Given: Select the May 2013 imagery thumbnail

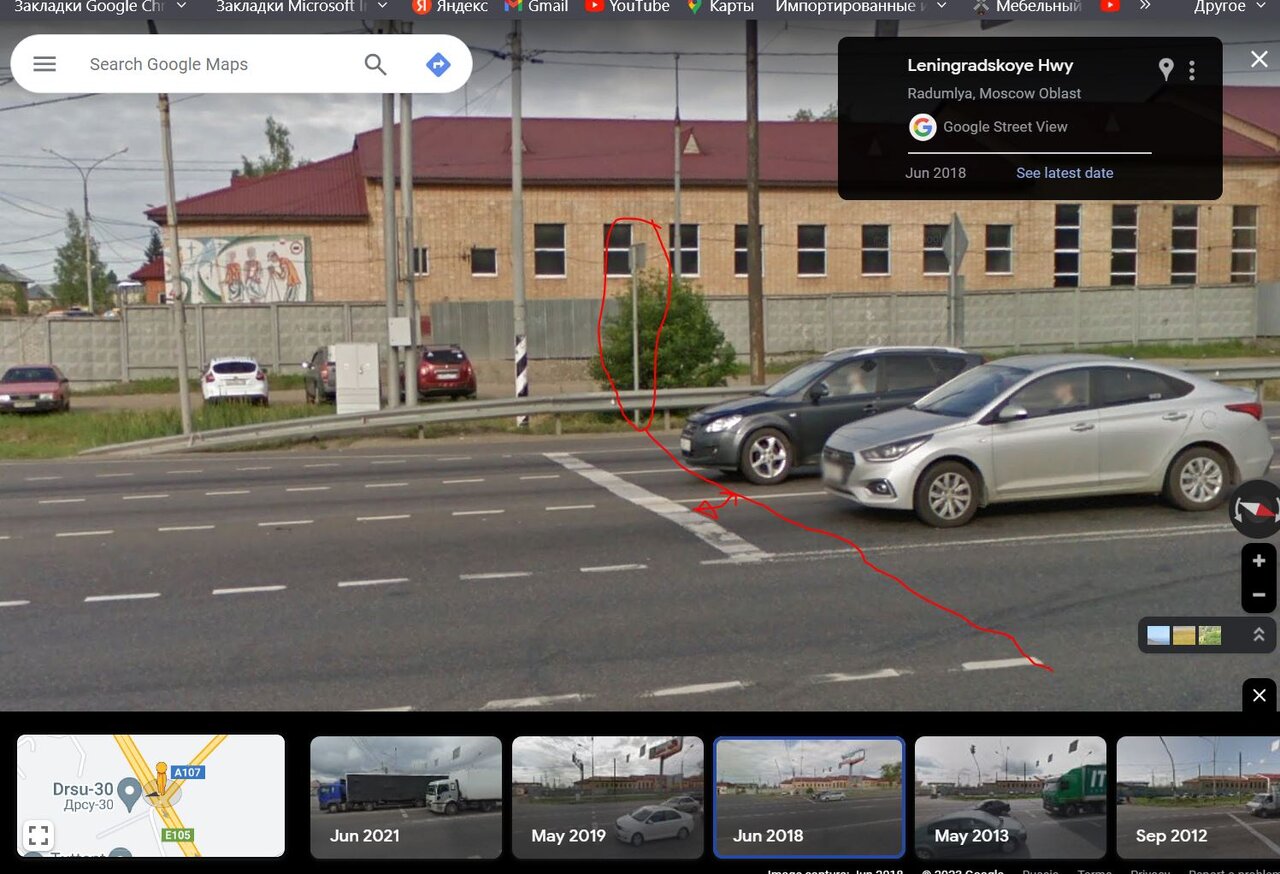Looking at the screenshot, I should pos(1010,797).
